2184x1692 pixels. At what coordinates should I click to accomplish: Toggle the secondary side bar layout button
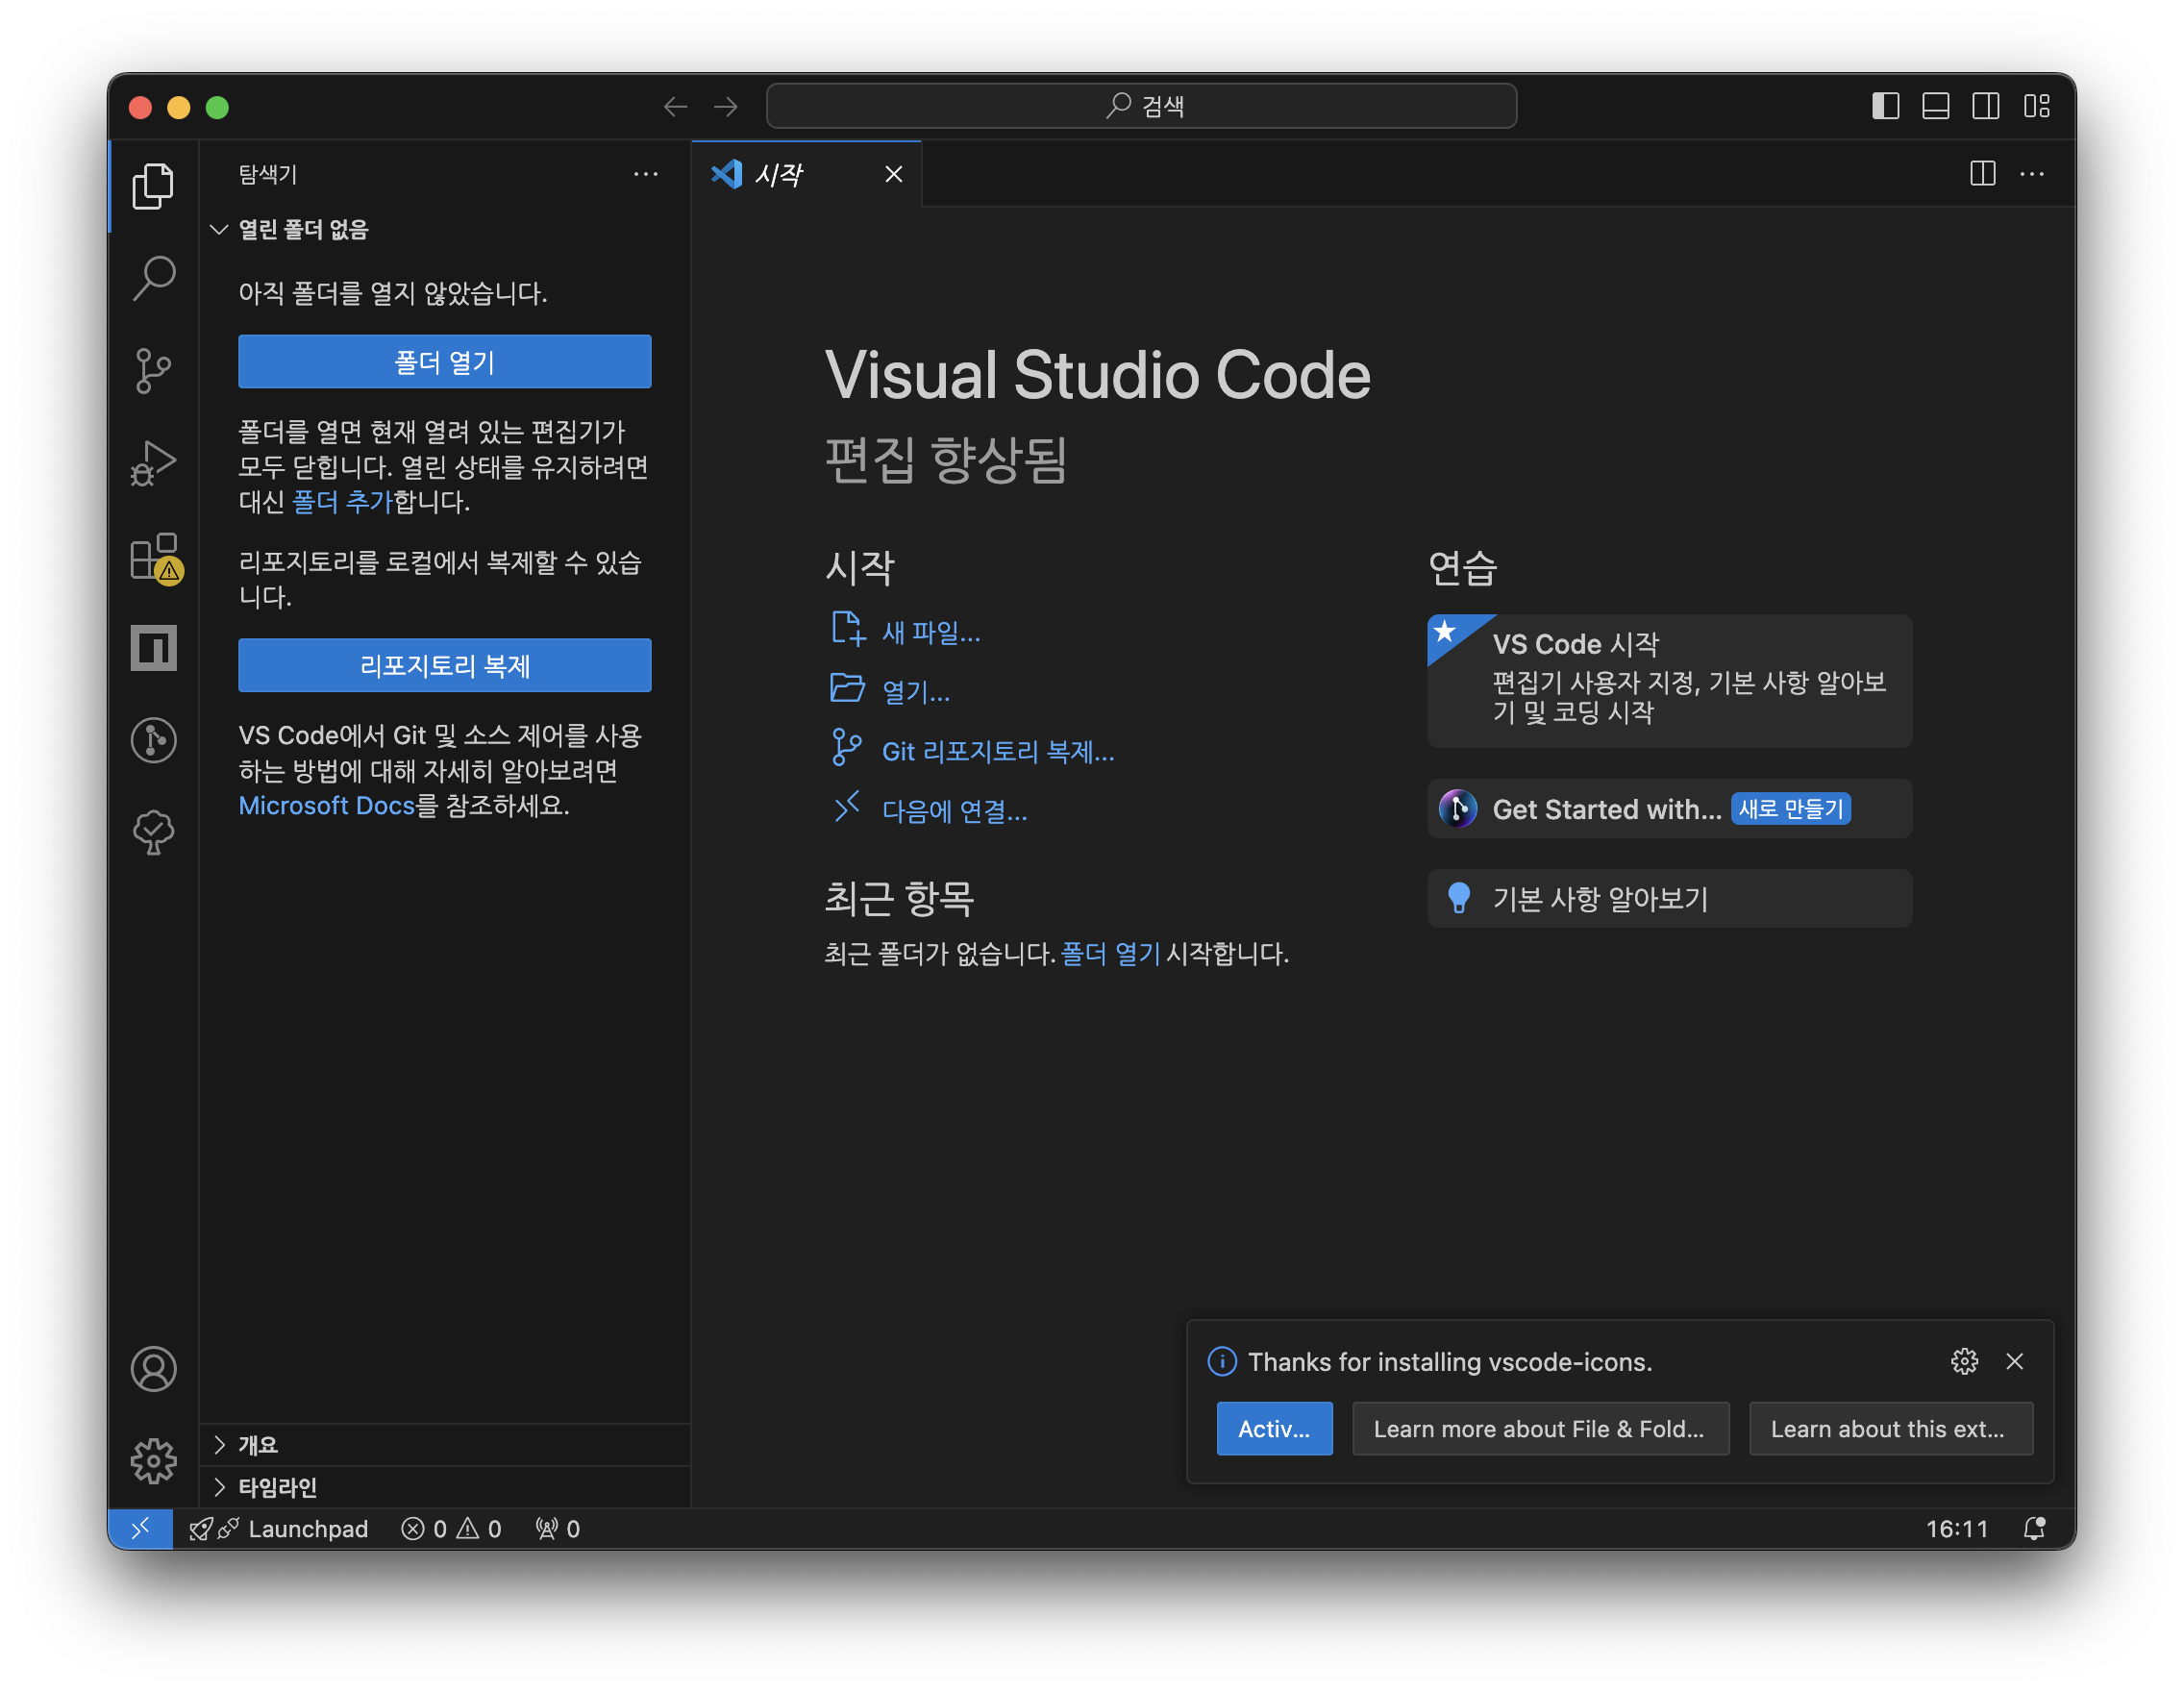(1985, 106)
